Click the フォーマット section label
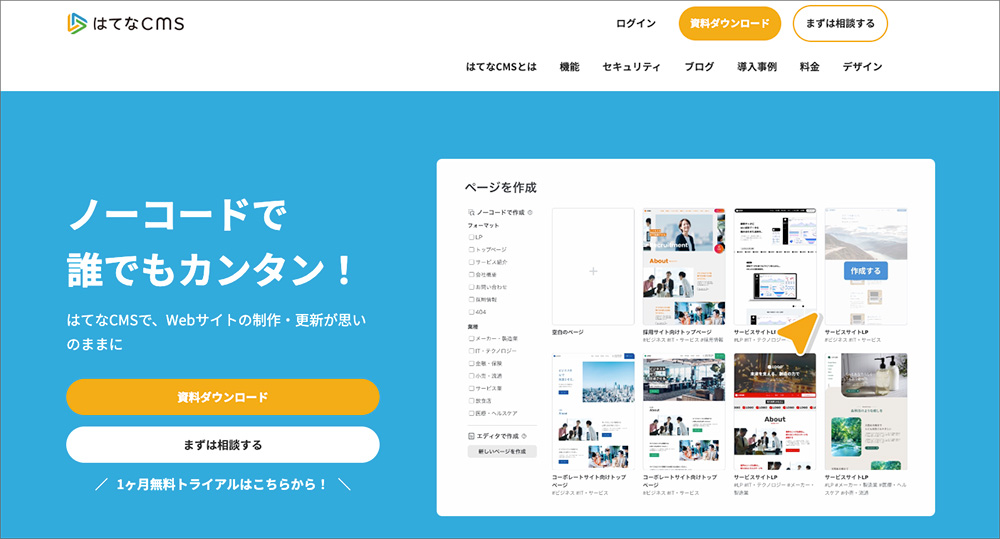The image size is (1000, 539). [483, 225]
